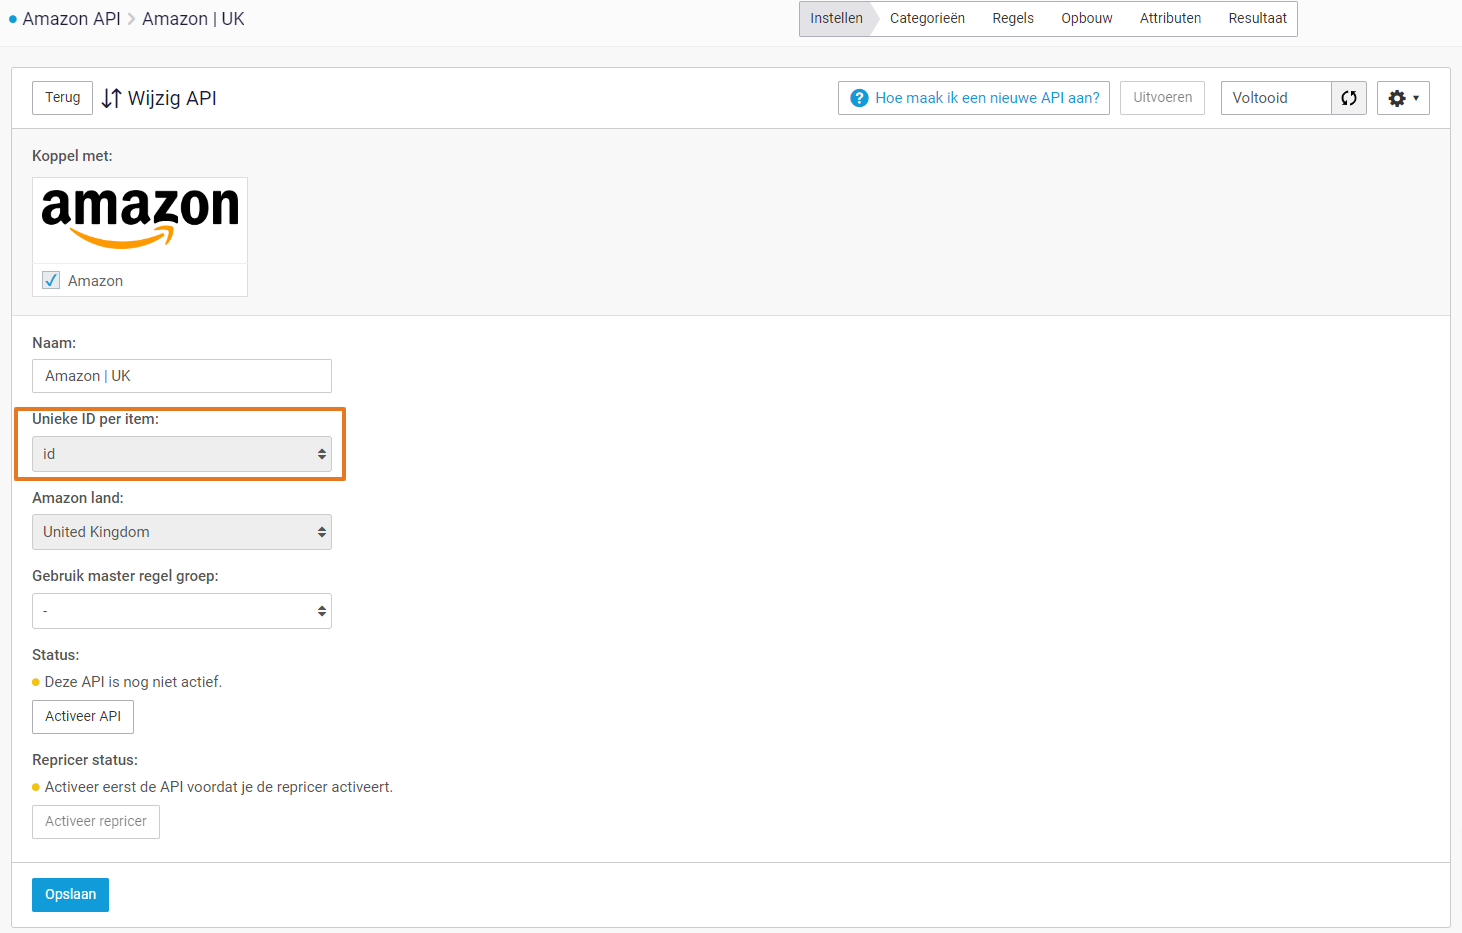Click the Uitvoeren button
The height and width of the screenshot is (933, 1462).
[1162, 98]
